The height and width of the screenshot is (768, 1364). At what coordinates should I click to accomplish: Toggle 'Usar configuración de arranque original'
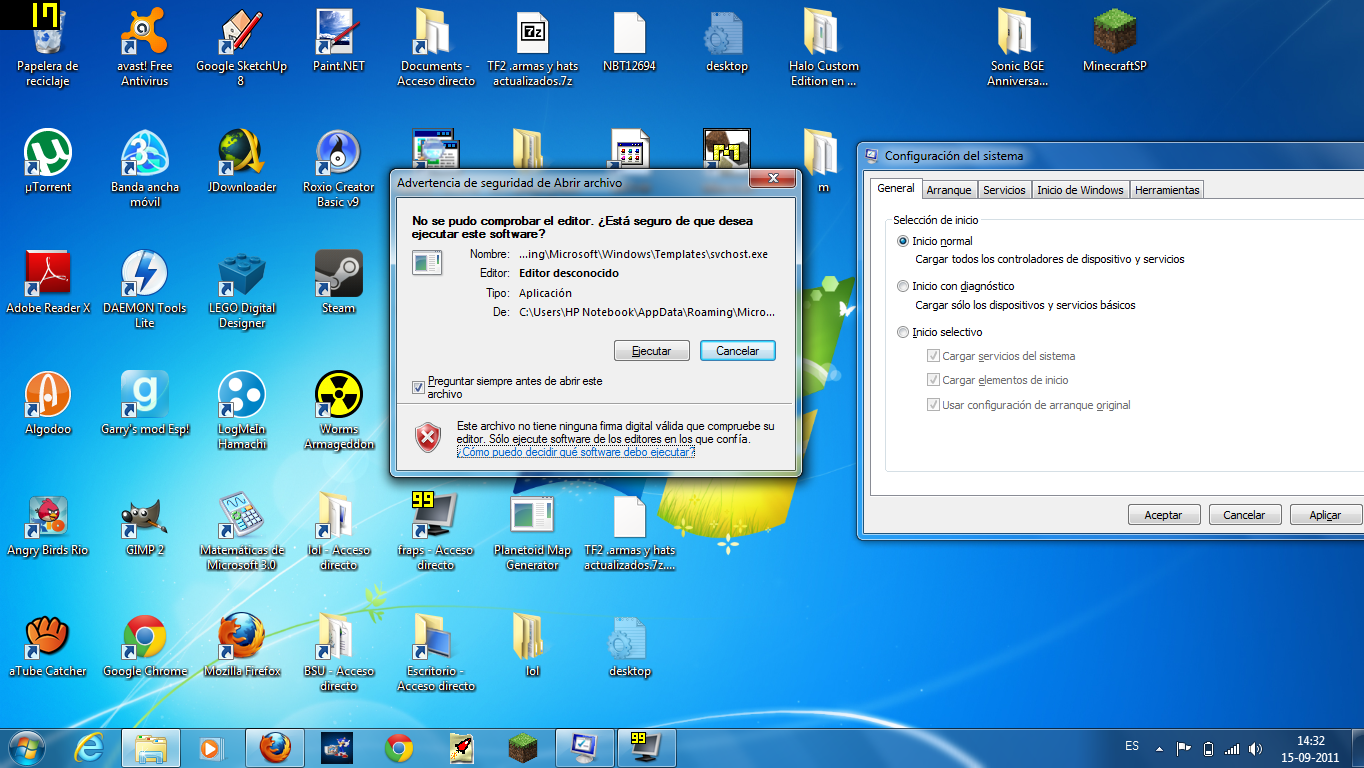[933, 405]
